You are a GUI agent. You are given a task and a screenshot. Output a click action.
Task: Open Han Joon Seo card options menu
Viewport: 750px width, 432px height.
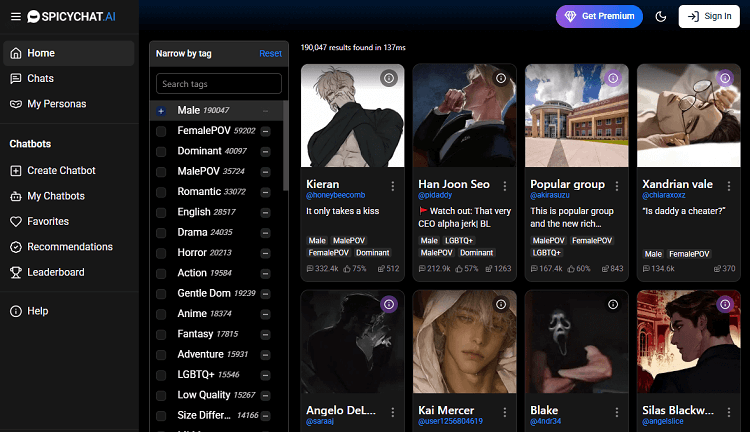(505, 186)
